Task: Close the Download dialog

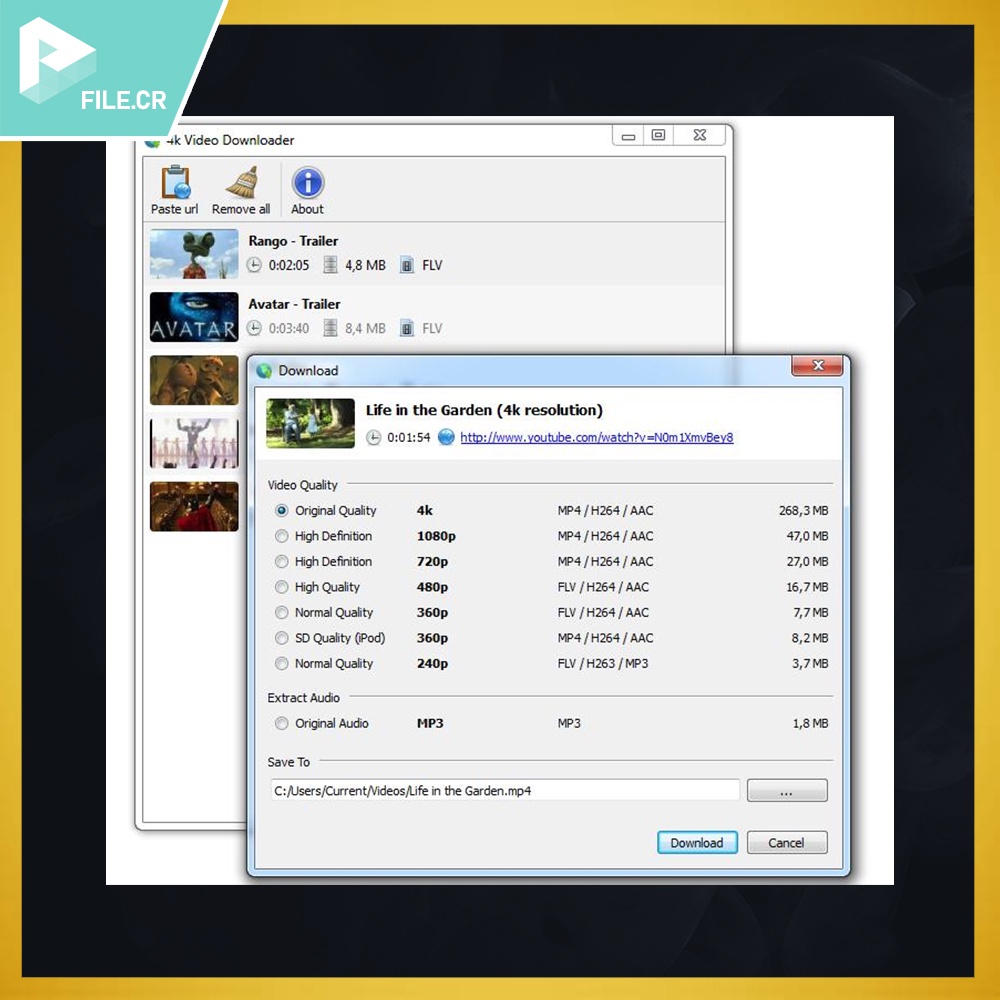Action: 818,365
